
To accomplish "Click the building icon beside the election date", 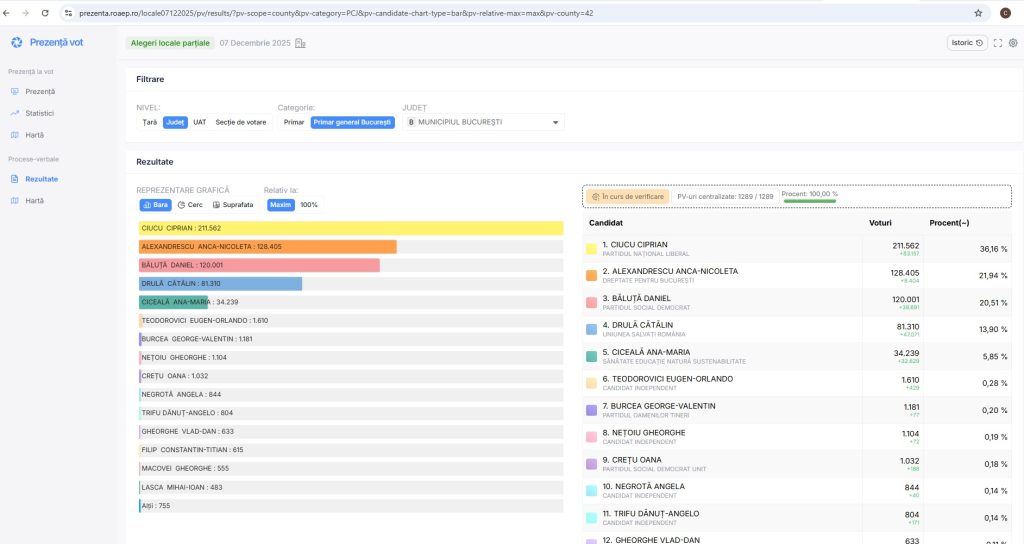I will point(300,43).
